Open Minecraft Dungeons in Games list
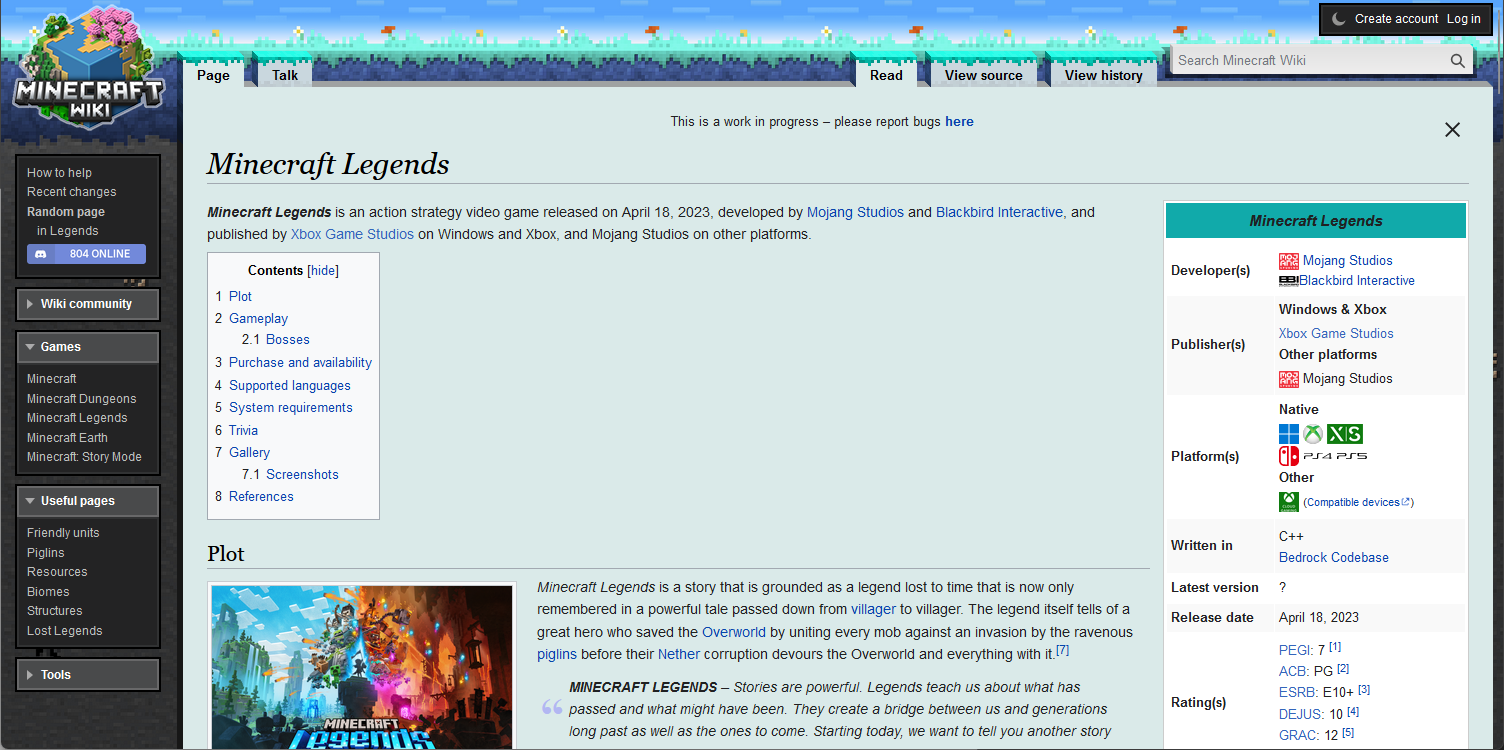This screenshot has width=1504, height=750. [82, 399]
